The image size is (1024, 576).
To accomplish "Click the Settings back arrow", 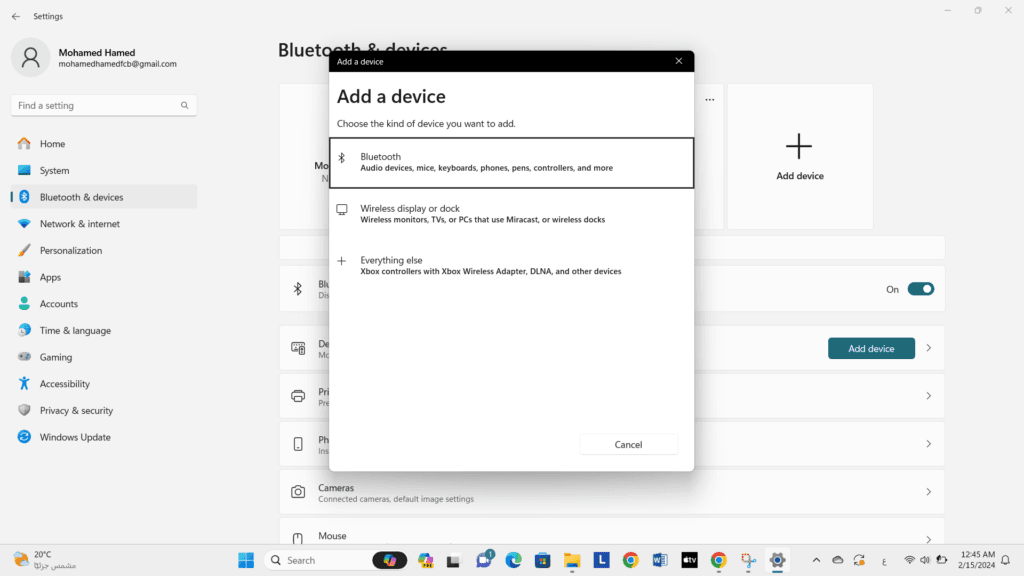I will tap(15, 16).
